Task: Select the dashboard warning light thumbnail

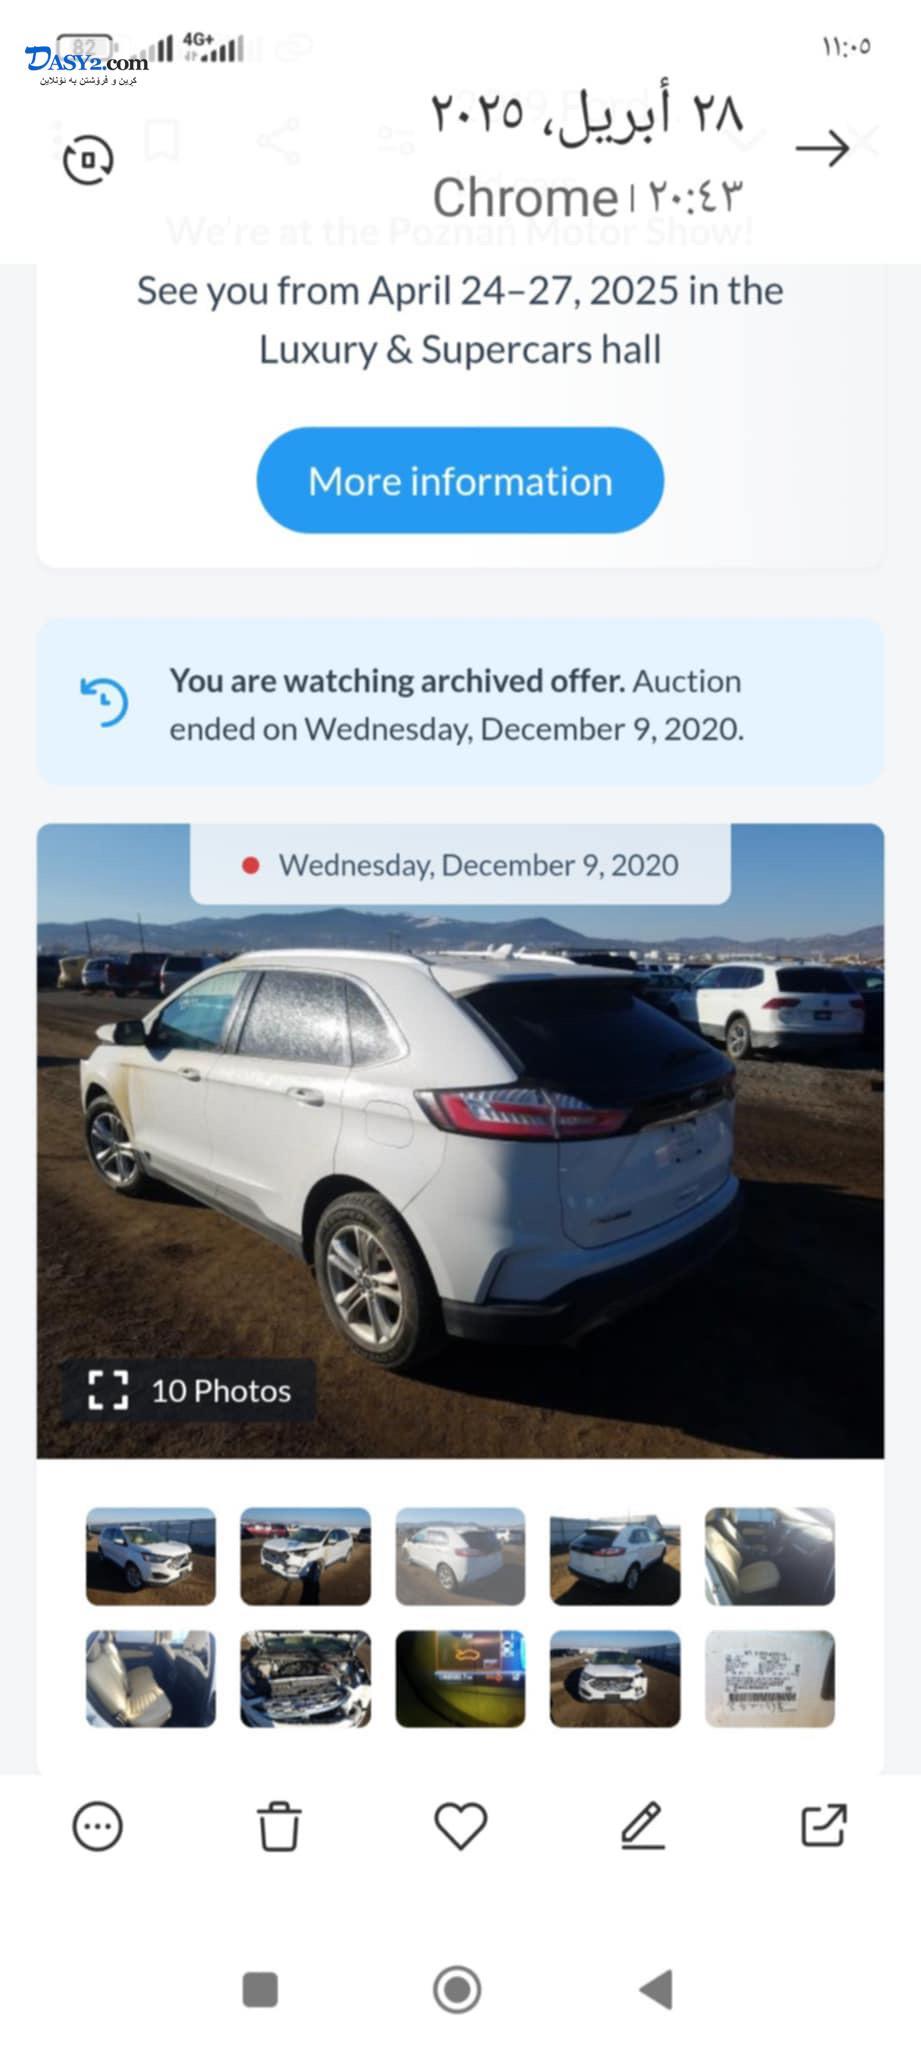Action: click(460, 1679)
